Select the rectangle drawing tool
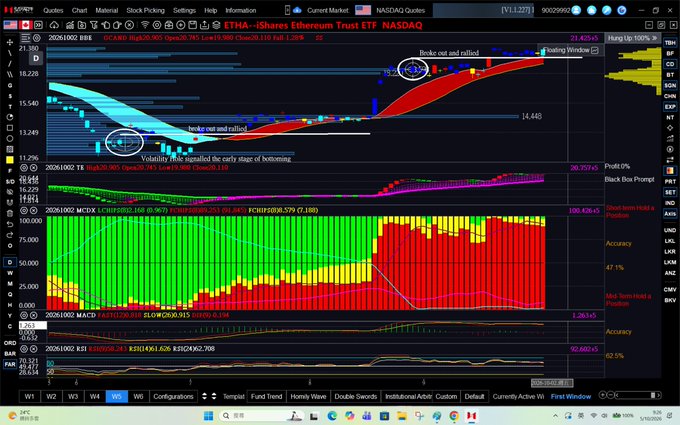The image size is (680, 425). tap(10, 128)
